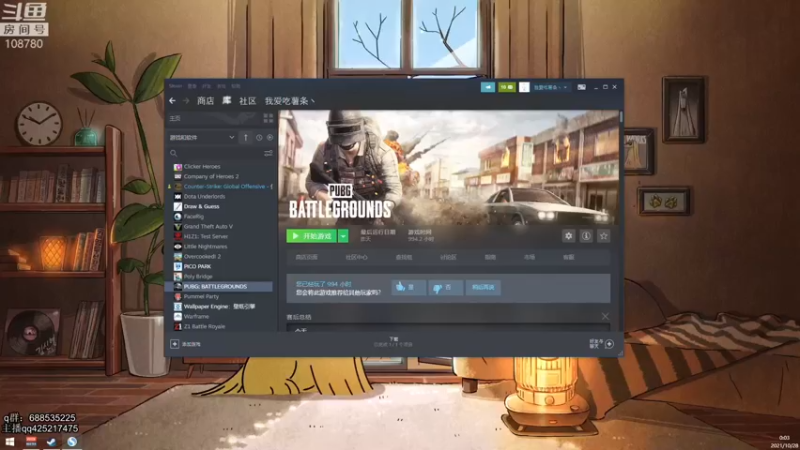
Task: Open the 查找组 find groups link
Action: pos(404,257)
